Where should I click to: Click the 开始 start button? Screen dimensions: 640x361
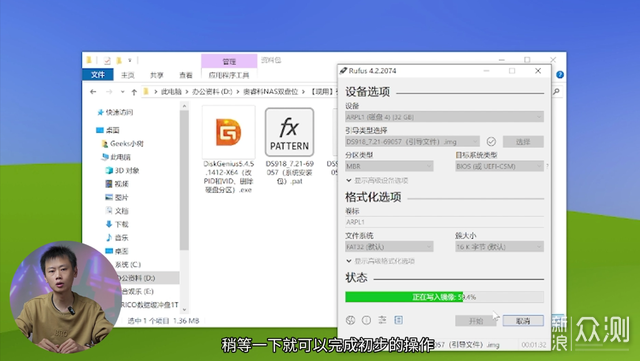pyautogui.click(x=476, y=321)
